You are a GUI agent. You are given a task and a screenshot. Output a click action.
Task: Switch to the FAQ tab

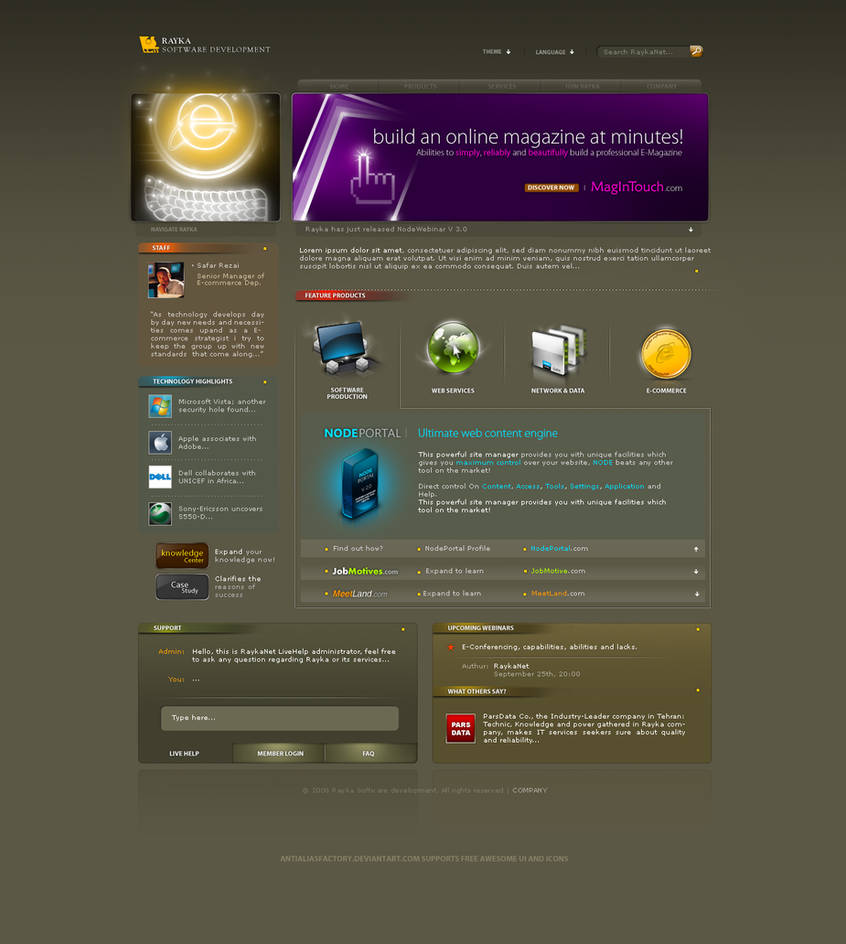[x=369, y=754]
